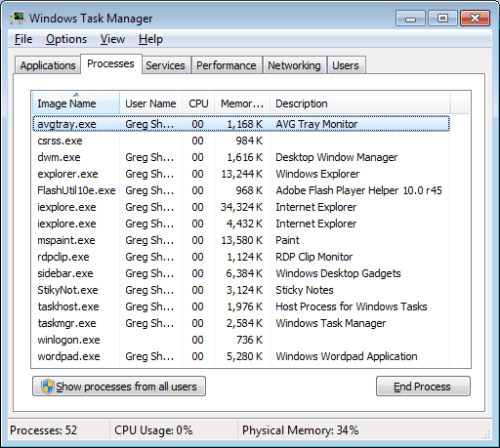Sort processes by CPU column header

click(x=199, y=103)
